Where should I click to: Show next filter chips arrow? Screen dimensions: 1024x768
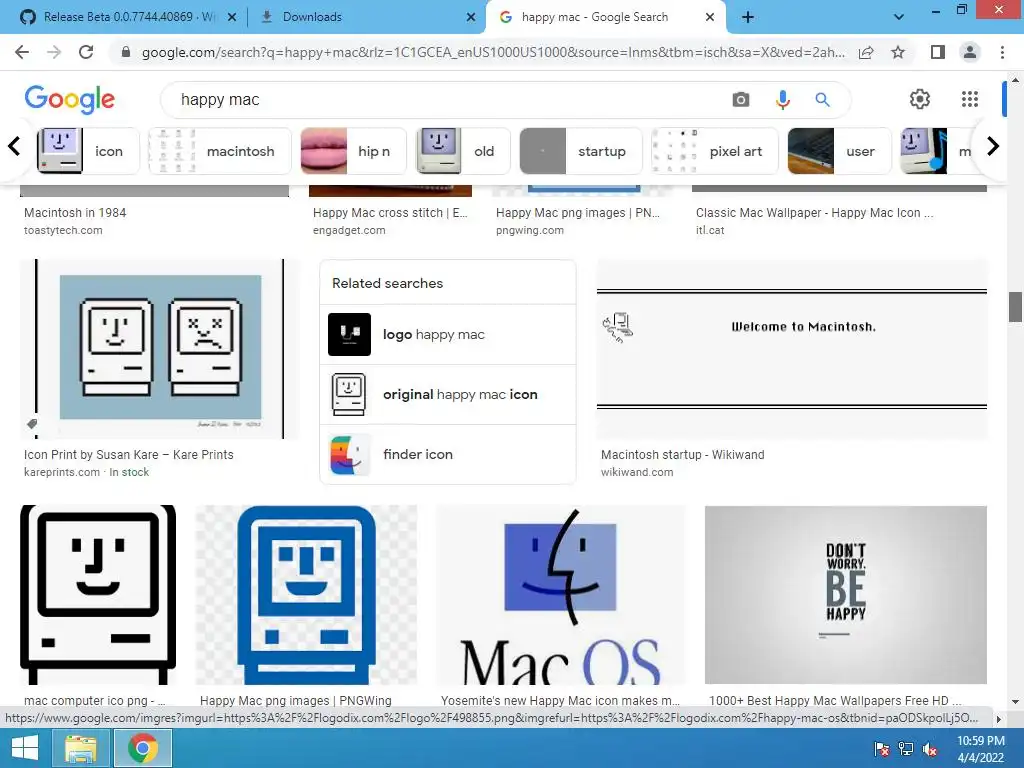[993, 146]
